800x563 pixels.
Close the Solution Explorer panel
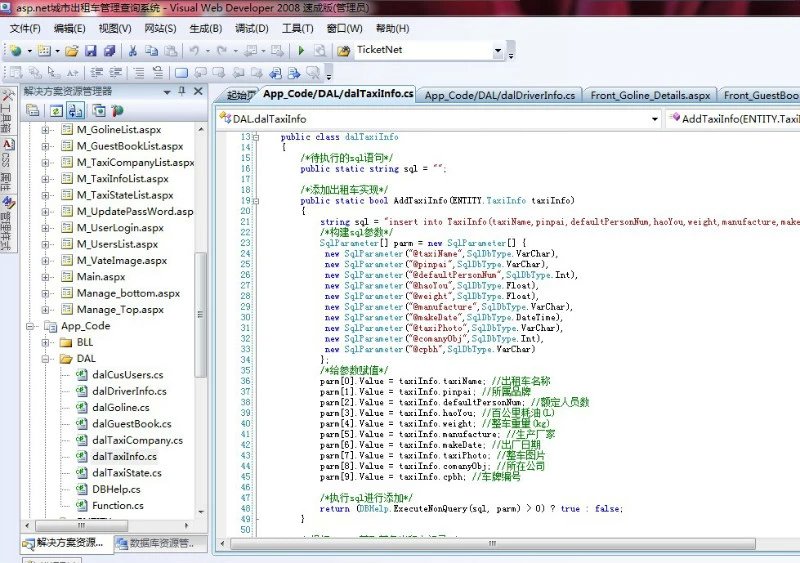point(198,91)
